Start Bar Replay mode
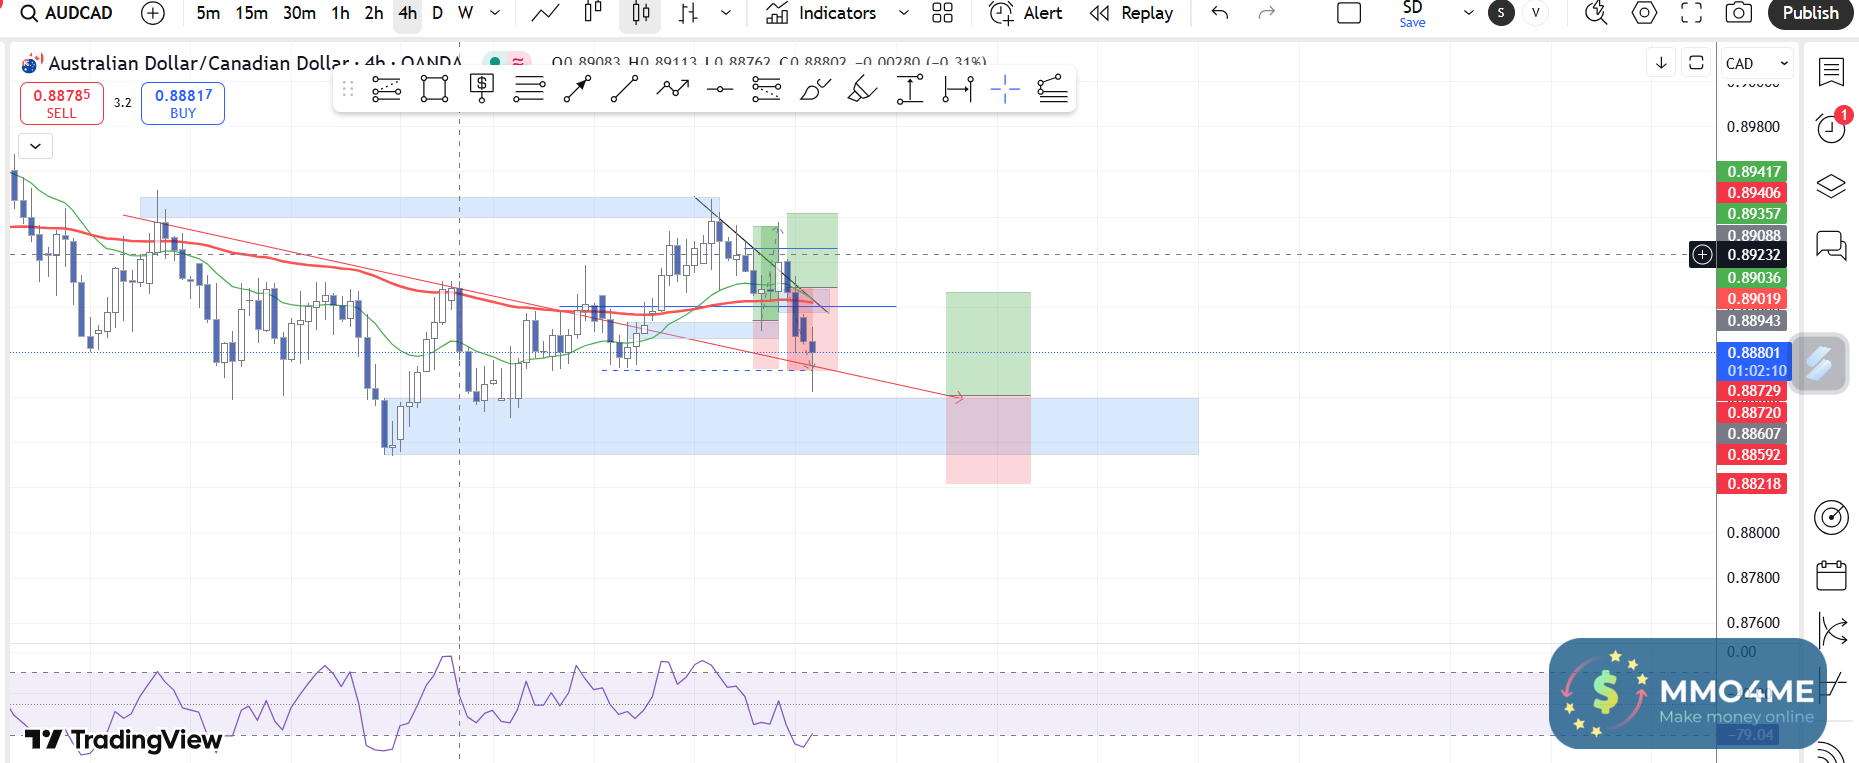 pyautogui.click(x=1131, y=13)
